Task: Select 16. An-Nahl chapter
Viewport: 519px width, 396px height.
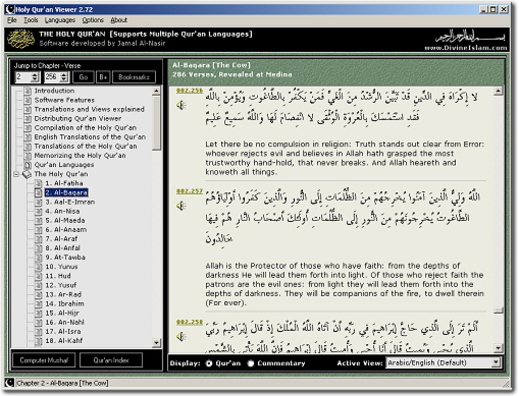Action: tap(65, 322)
